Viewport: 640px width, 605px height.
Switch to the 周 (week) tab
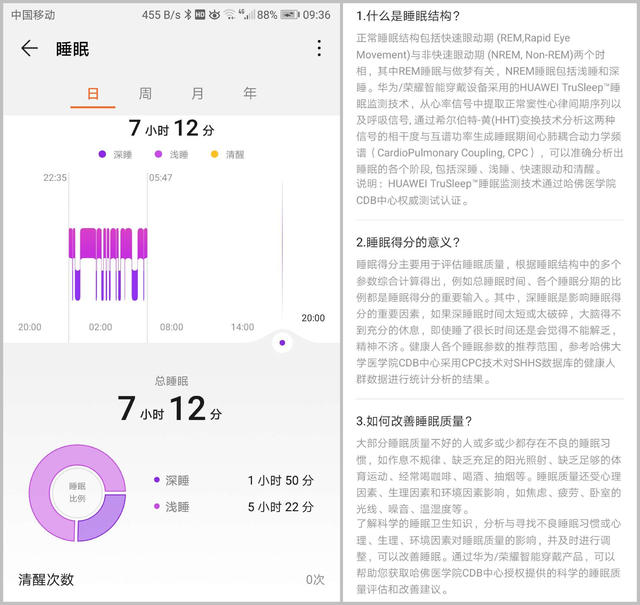(x=145, y=93)
